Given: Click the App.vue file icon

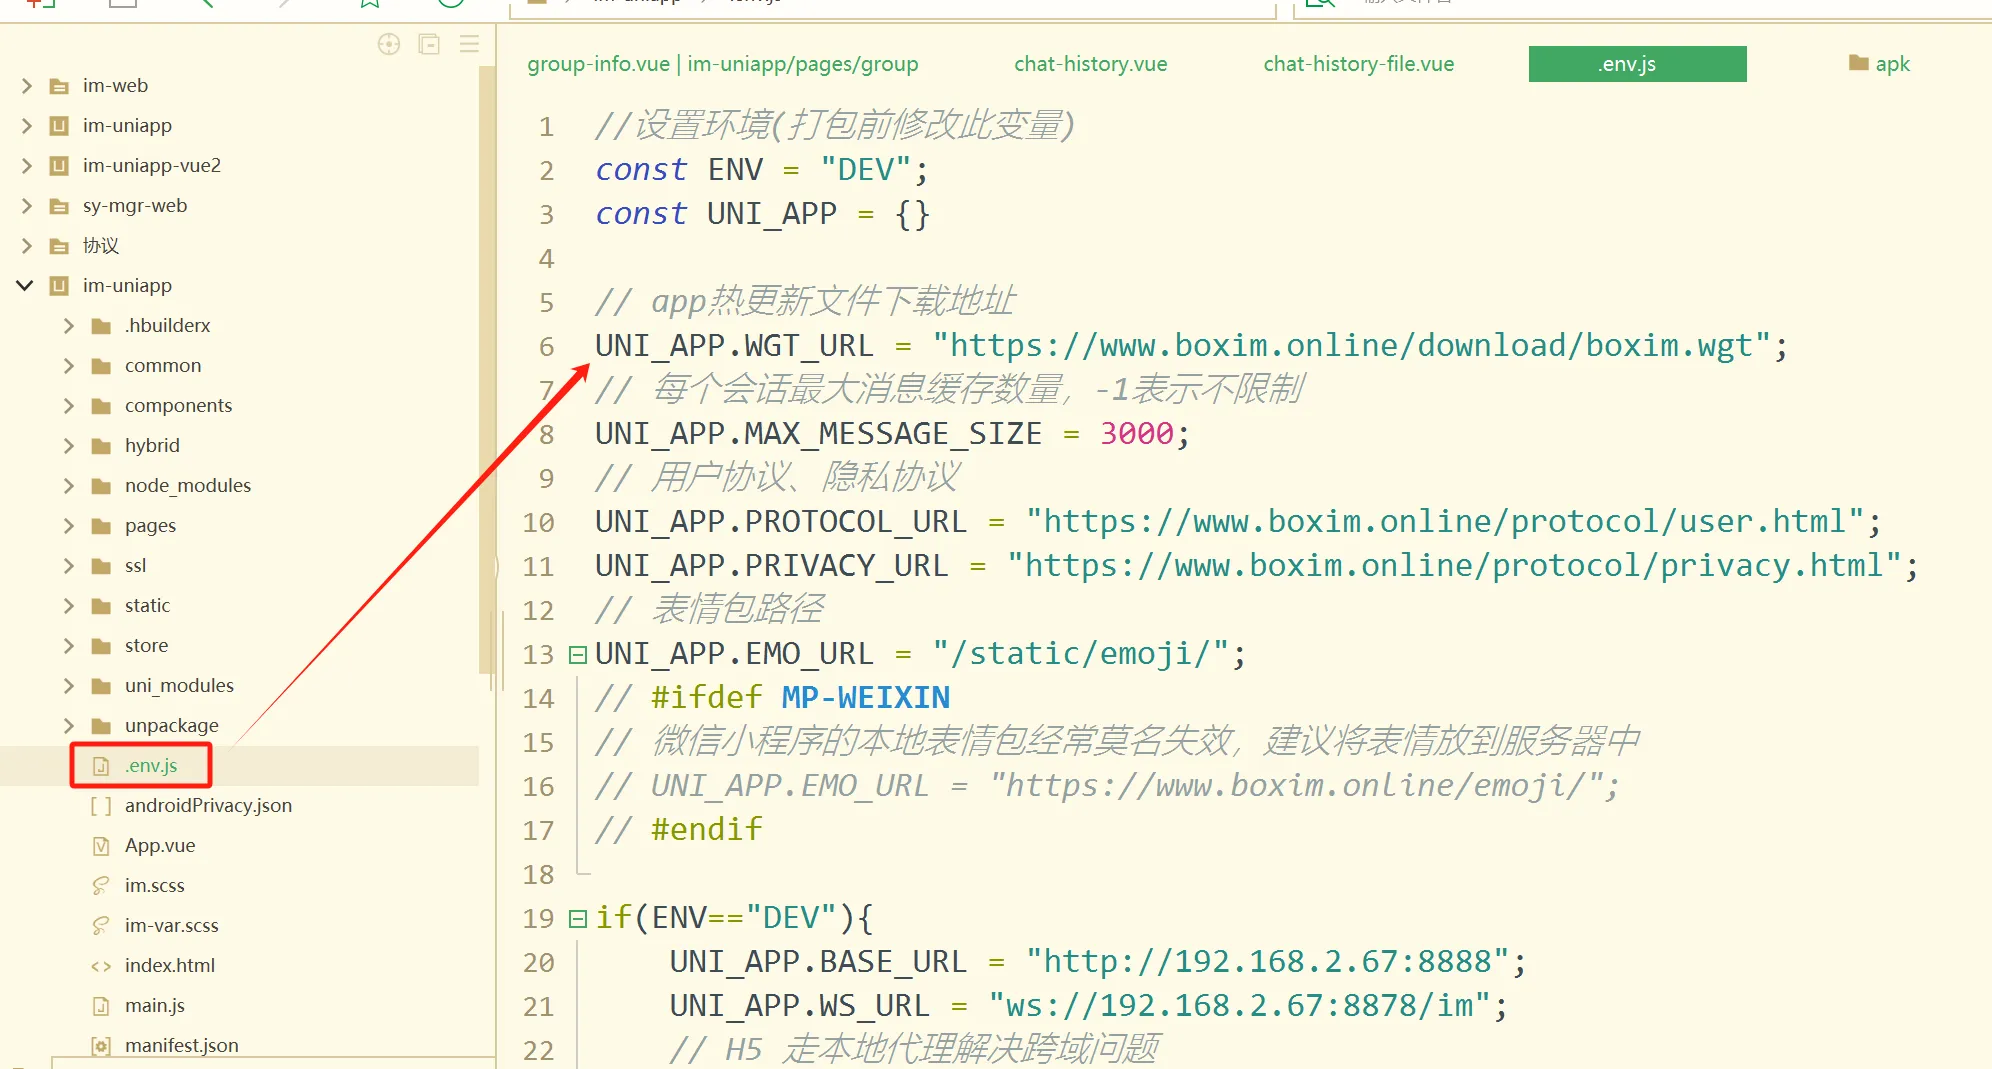Looking at the screenshot, I should click(x=101, y=846).
